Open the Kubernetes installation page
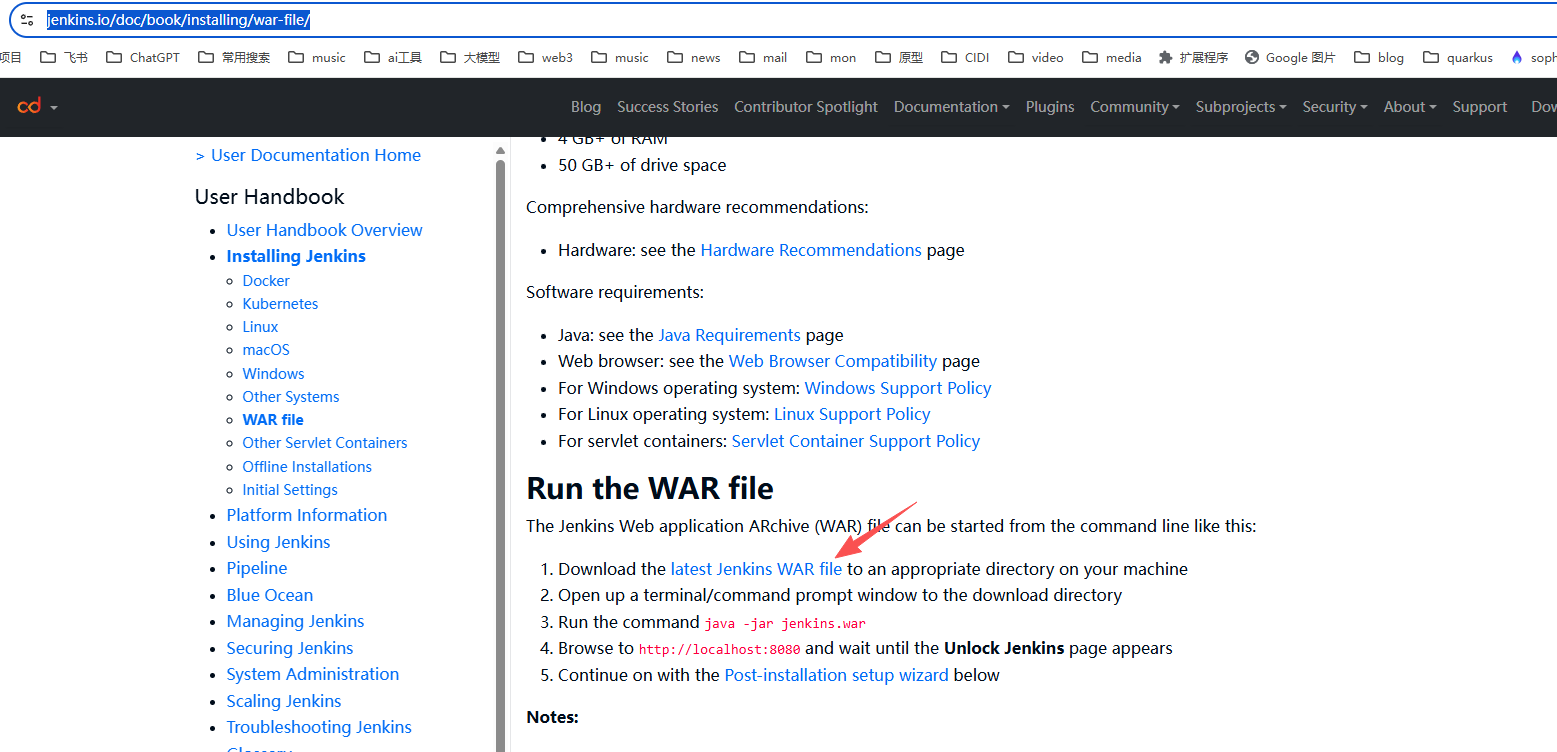The image size is (1557, 752). (x=280, y=304)
